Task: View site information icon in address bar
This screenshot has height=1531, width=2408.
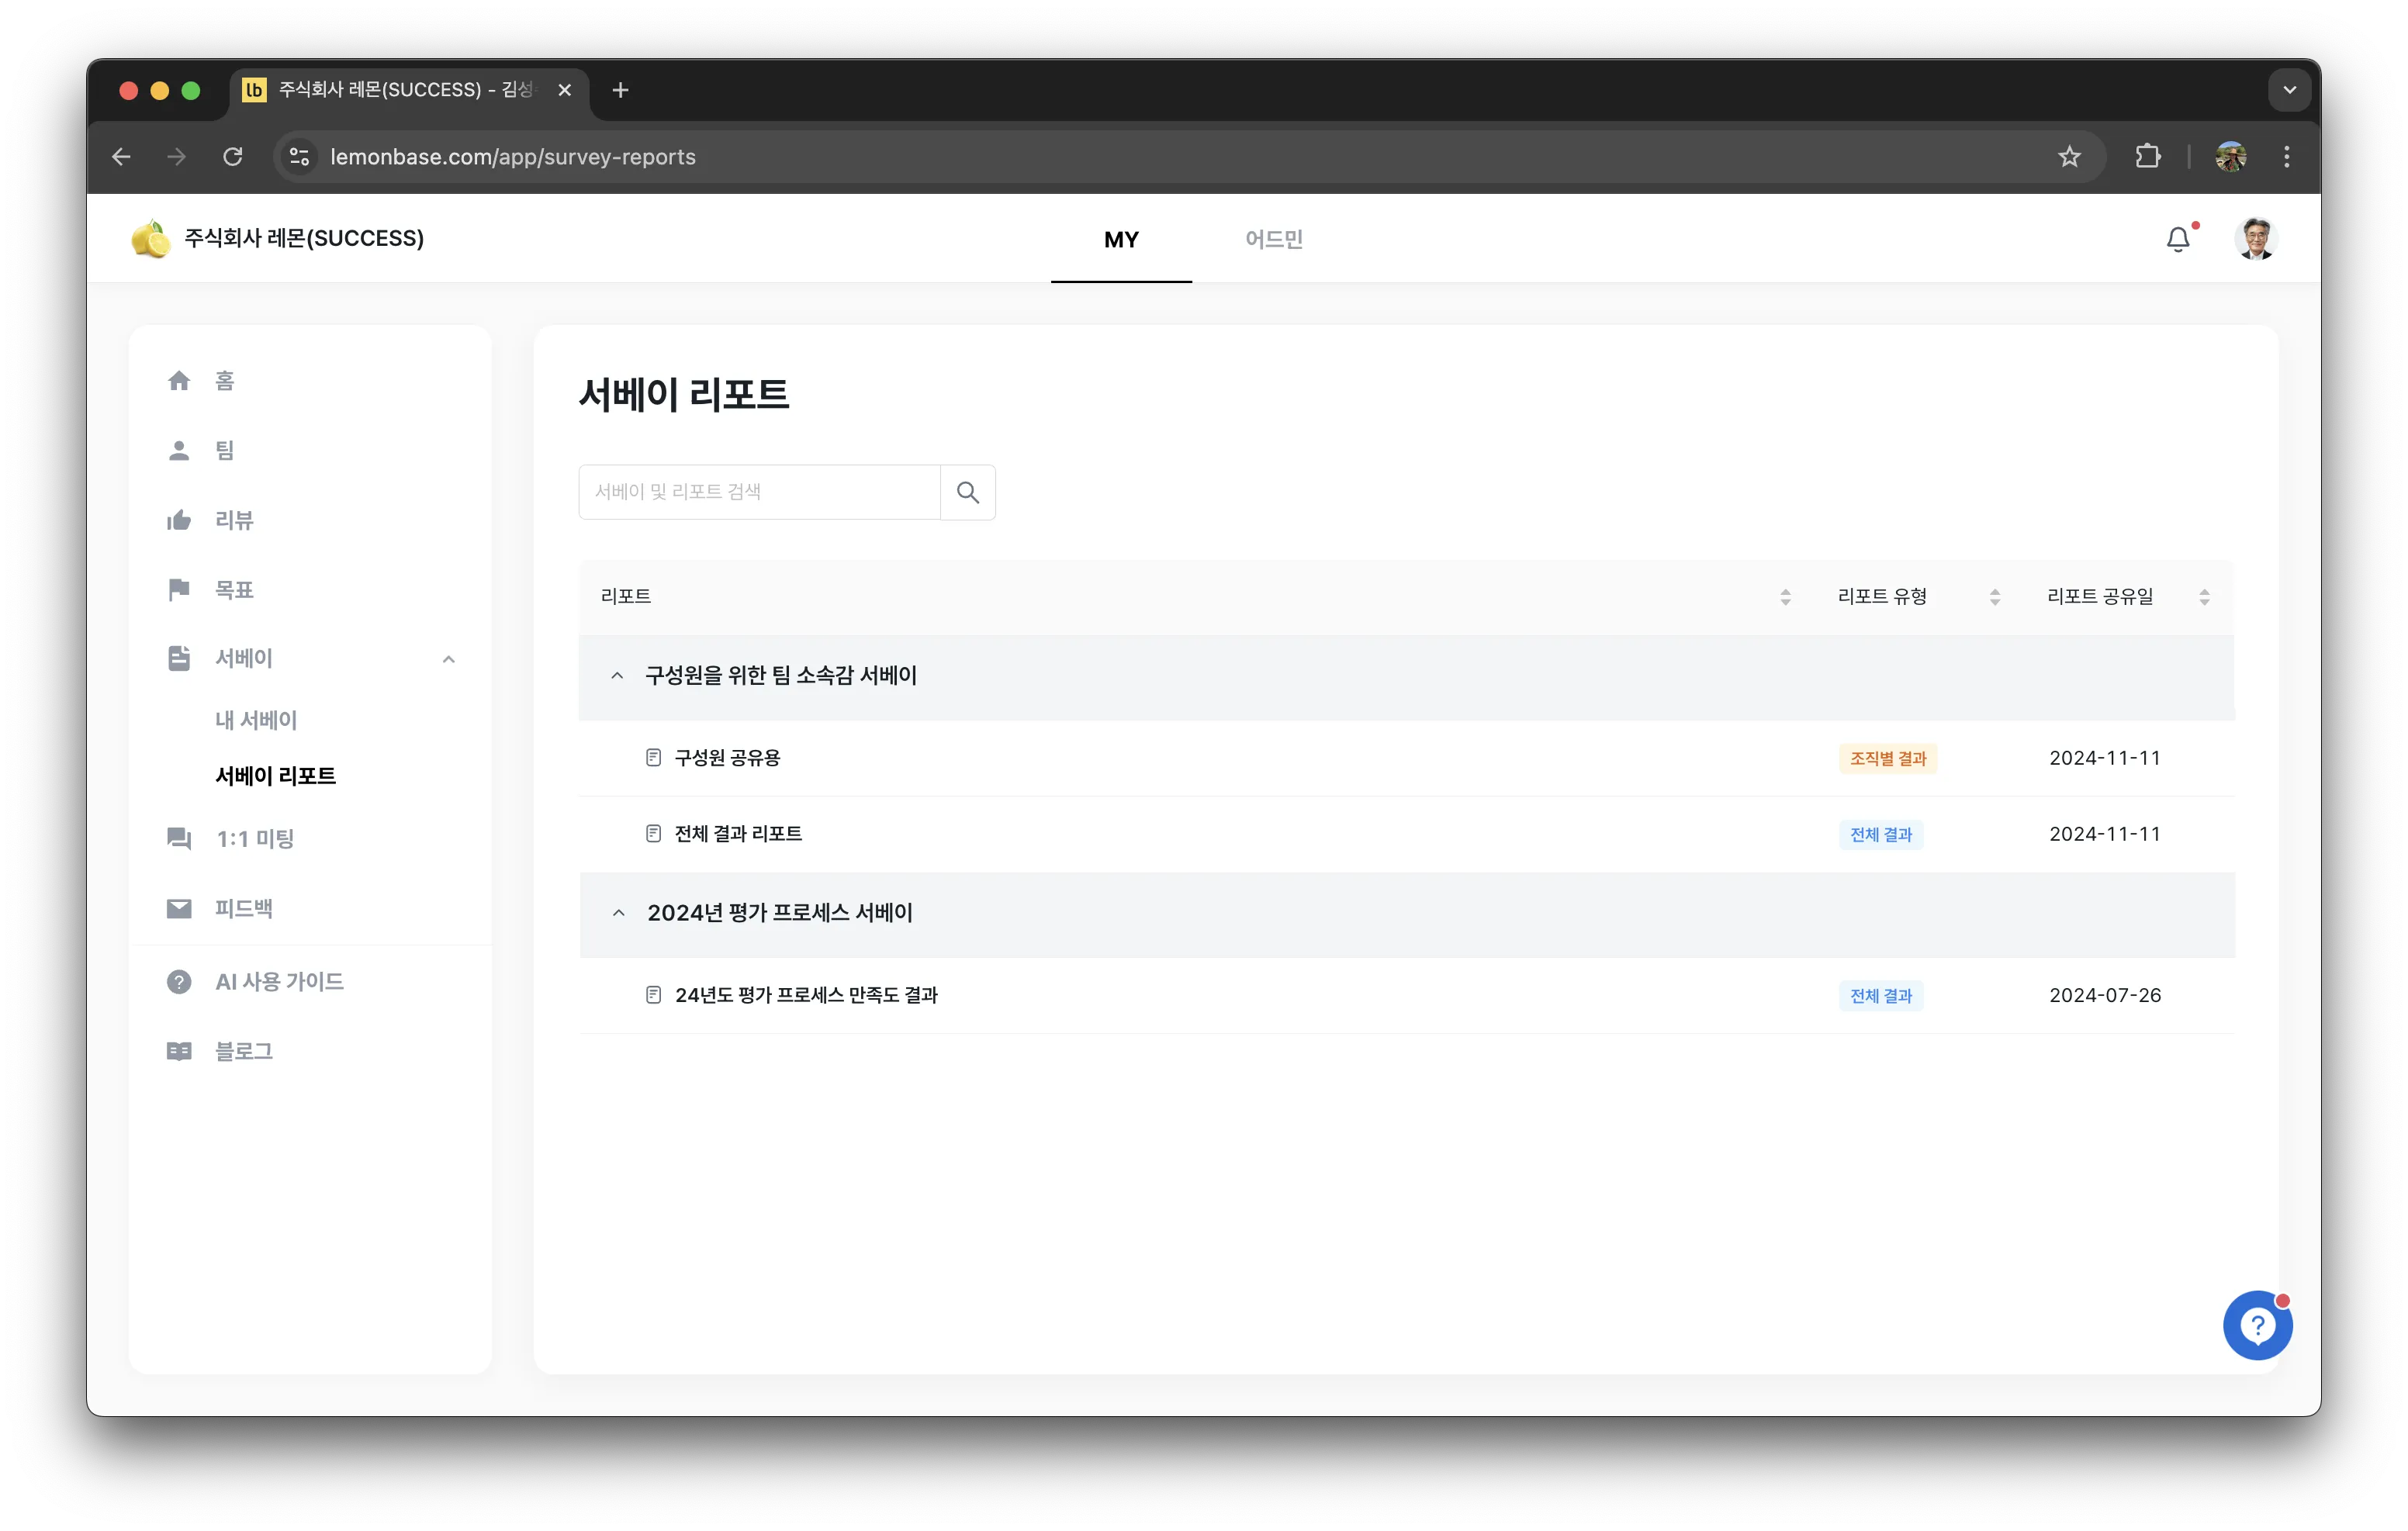Action: pos(299,157)
